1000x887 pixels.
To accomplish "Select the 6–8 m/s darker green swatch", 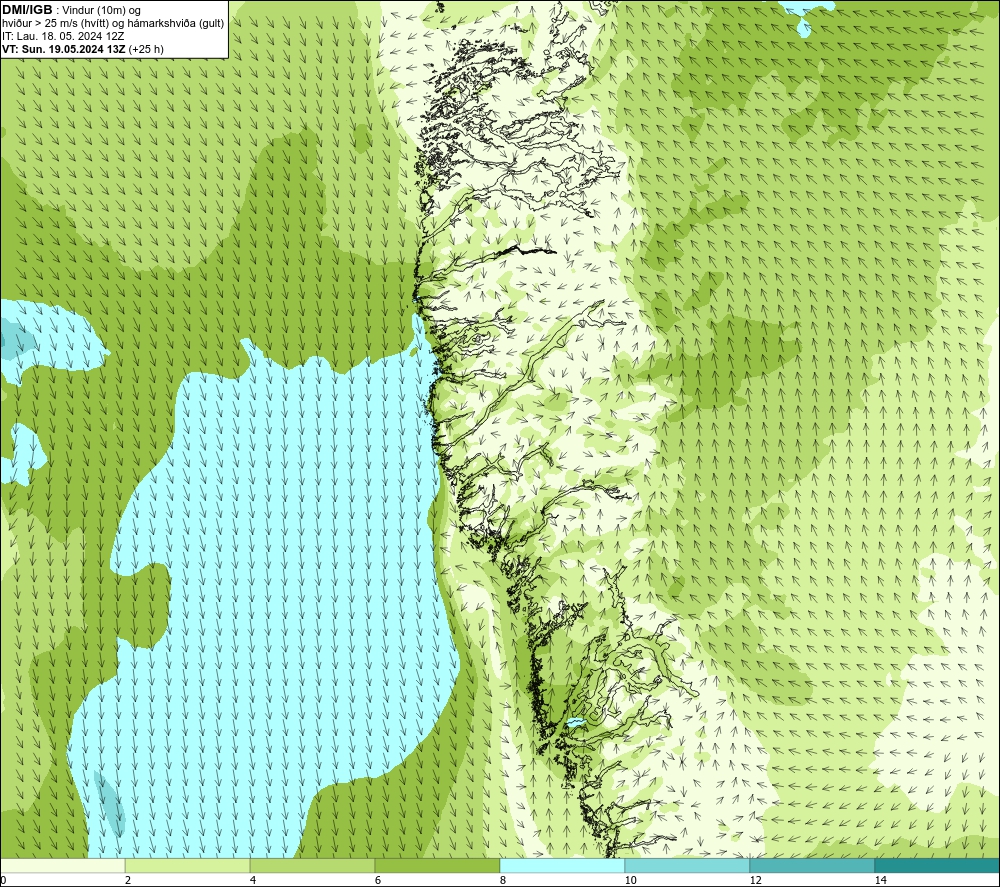I will click(x=438, y=865).
